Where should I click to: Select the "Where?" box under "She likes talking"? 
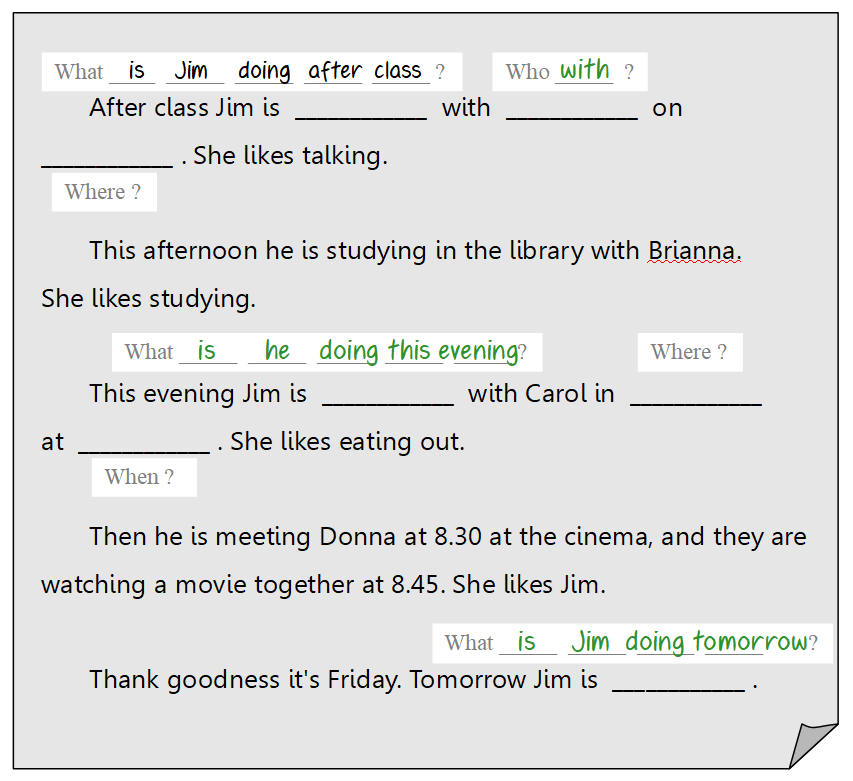coord(104,192)
